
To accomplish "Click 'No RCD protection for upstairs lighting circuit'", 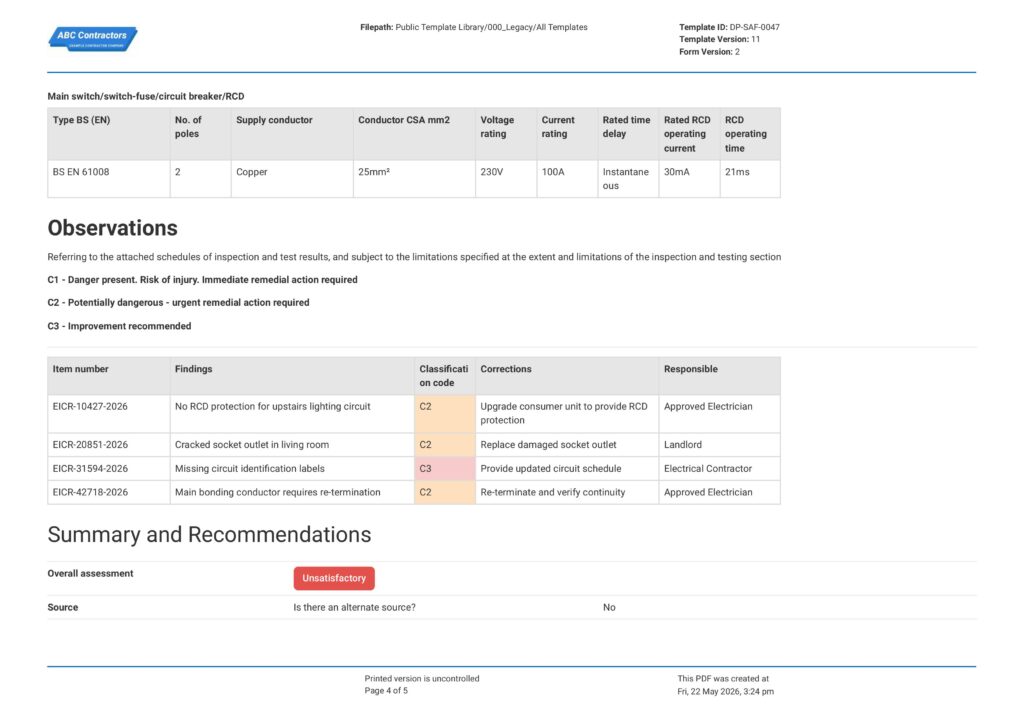I will coord(272,406).
